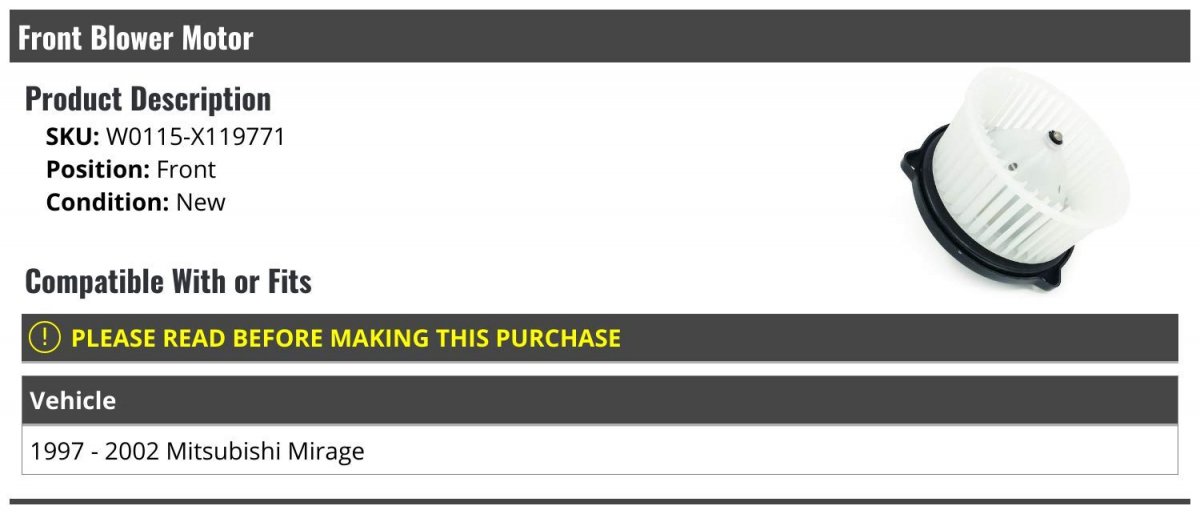1200x514 pixels.
Task: Click the yellow exclamation warning icon
Action: click(45, 337)
